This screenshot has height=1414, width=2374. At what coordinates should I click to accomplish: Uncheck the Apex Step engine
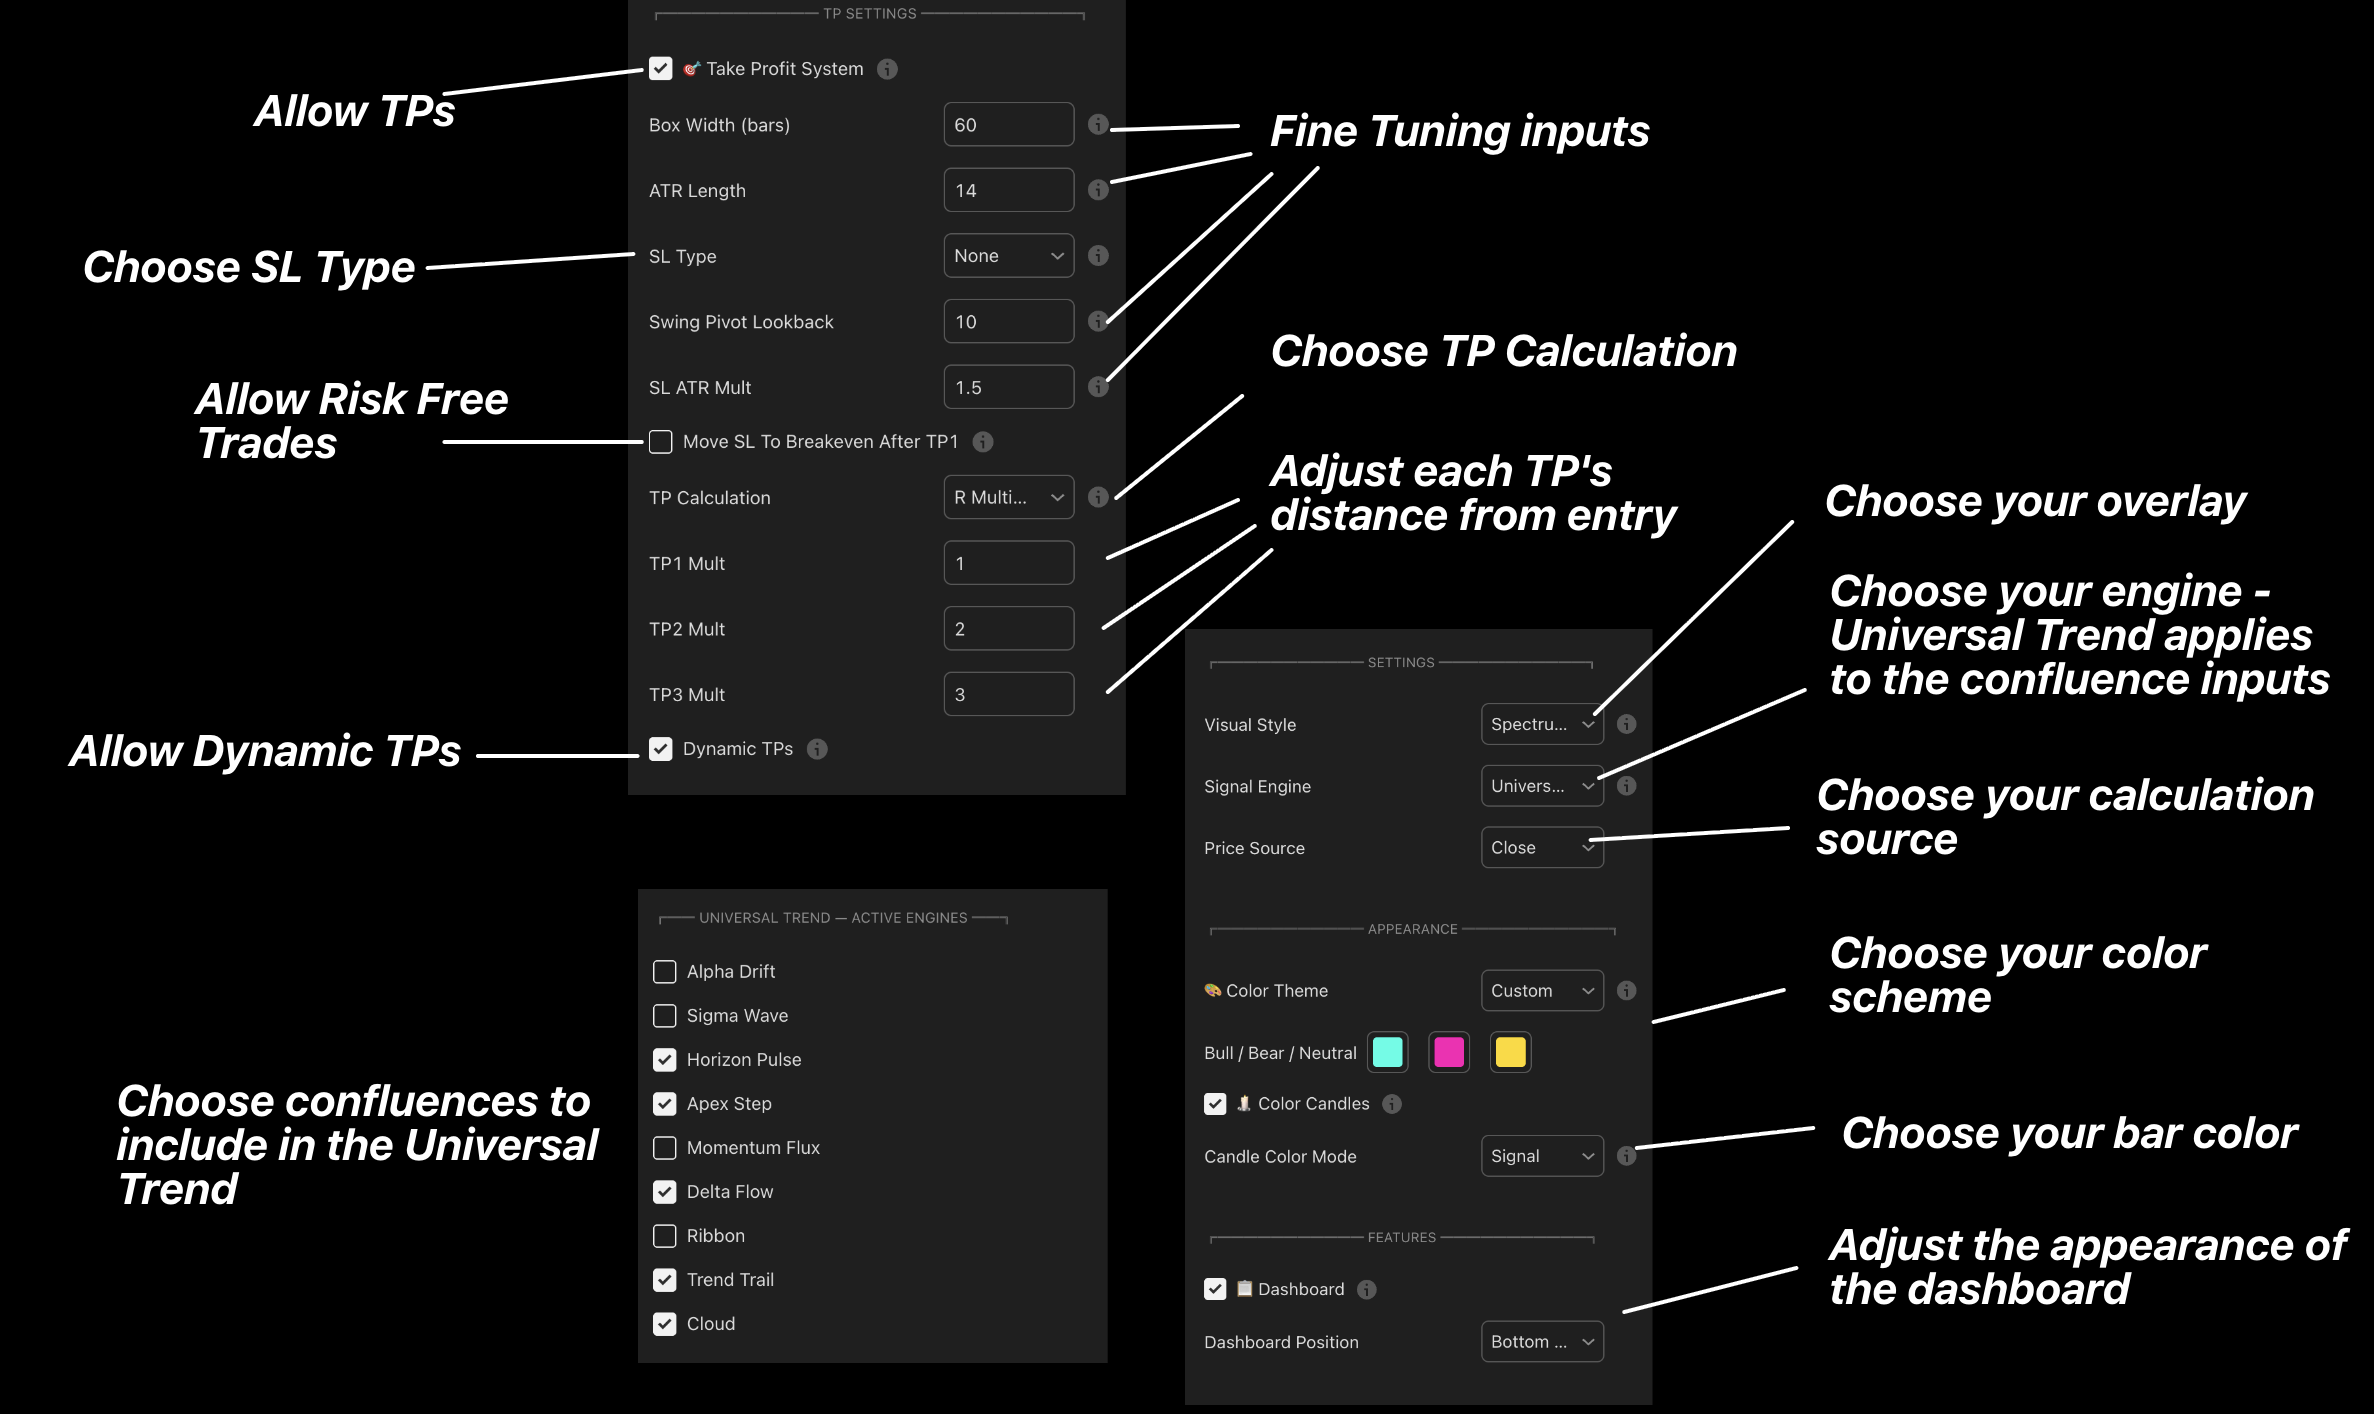[x=665, y=1103]
